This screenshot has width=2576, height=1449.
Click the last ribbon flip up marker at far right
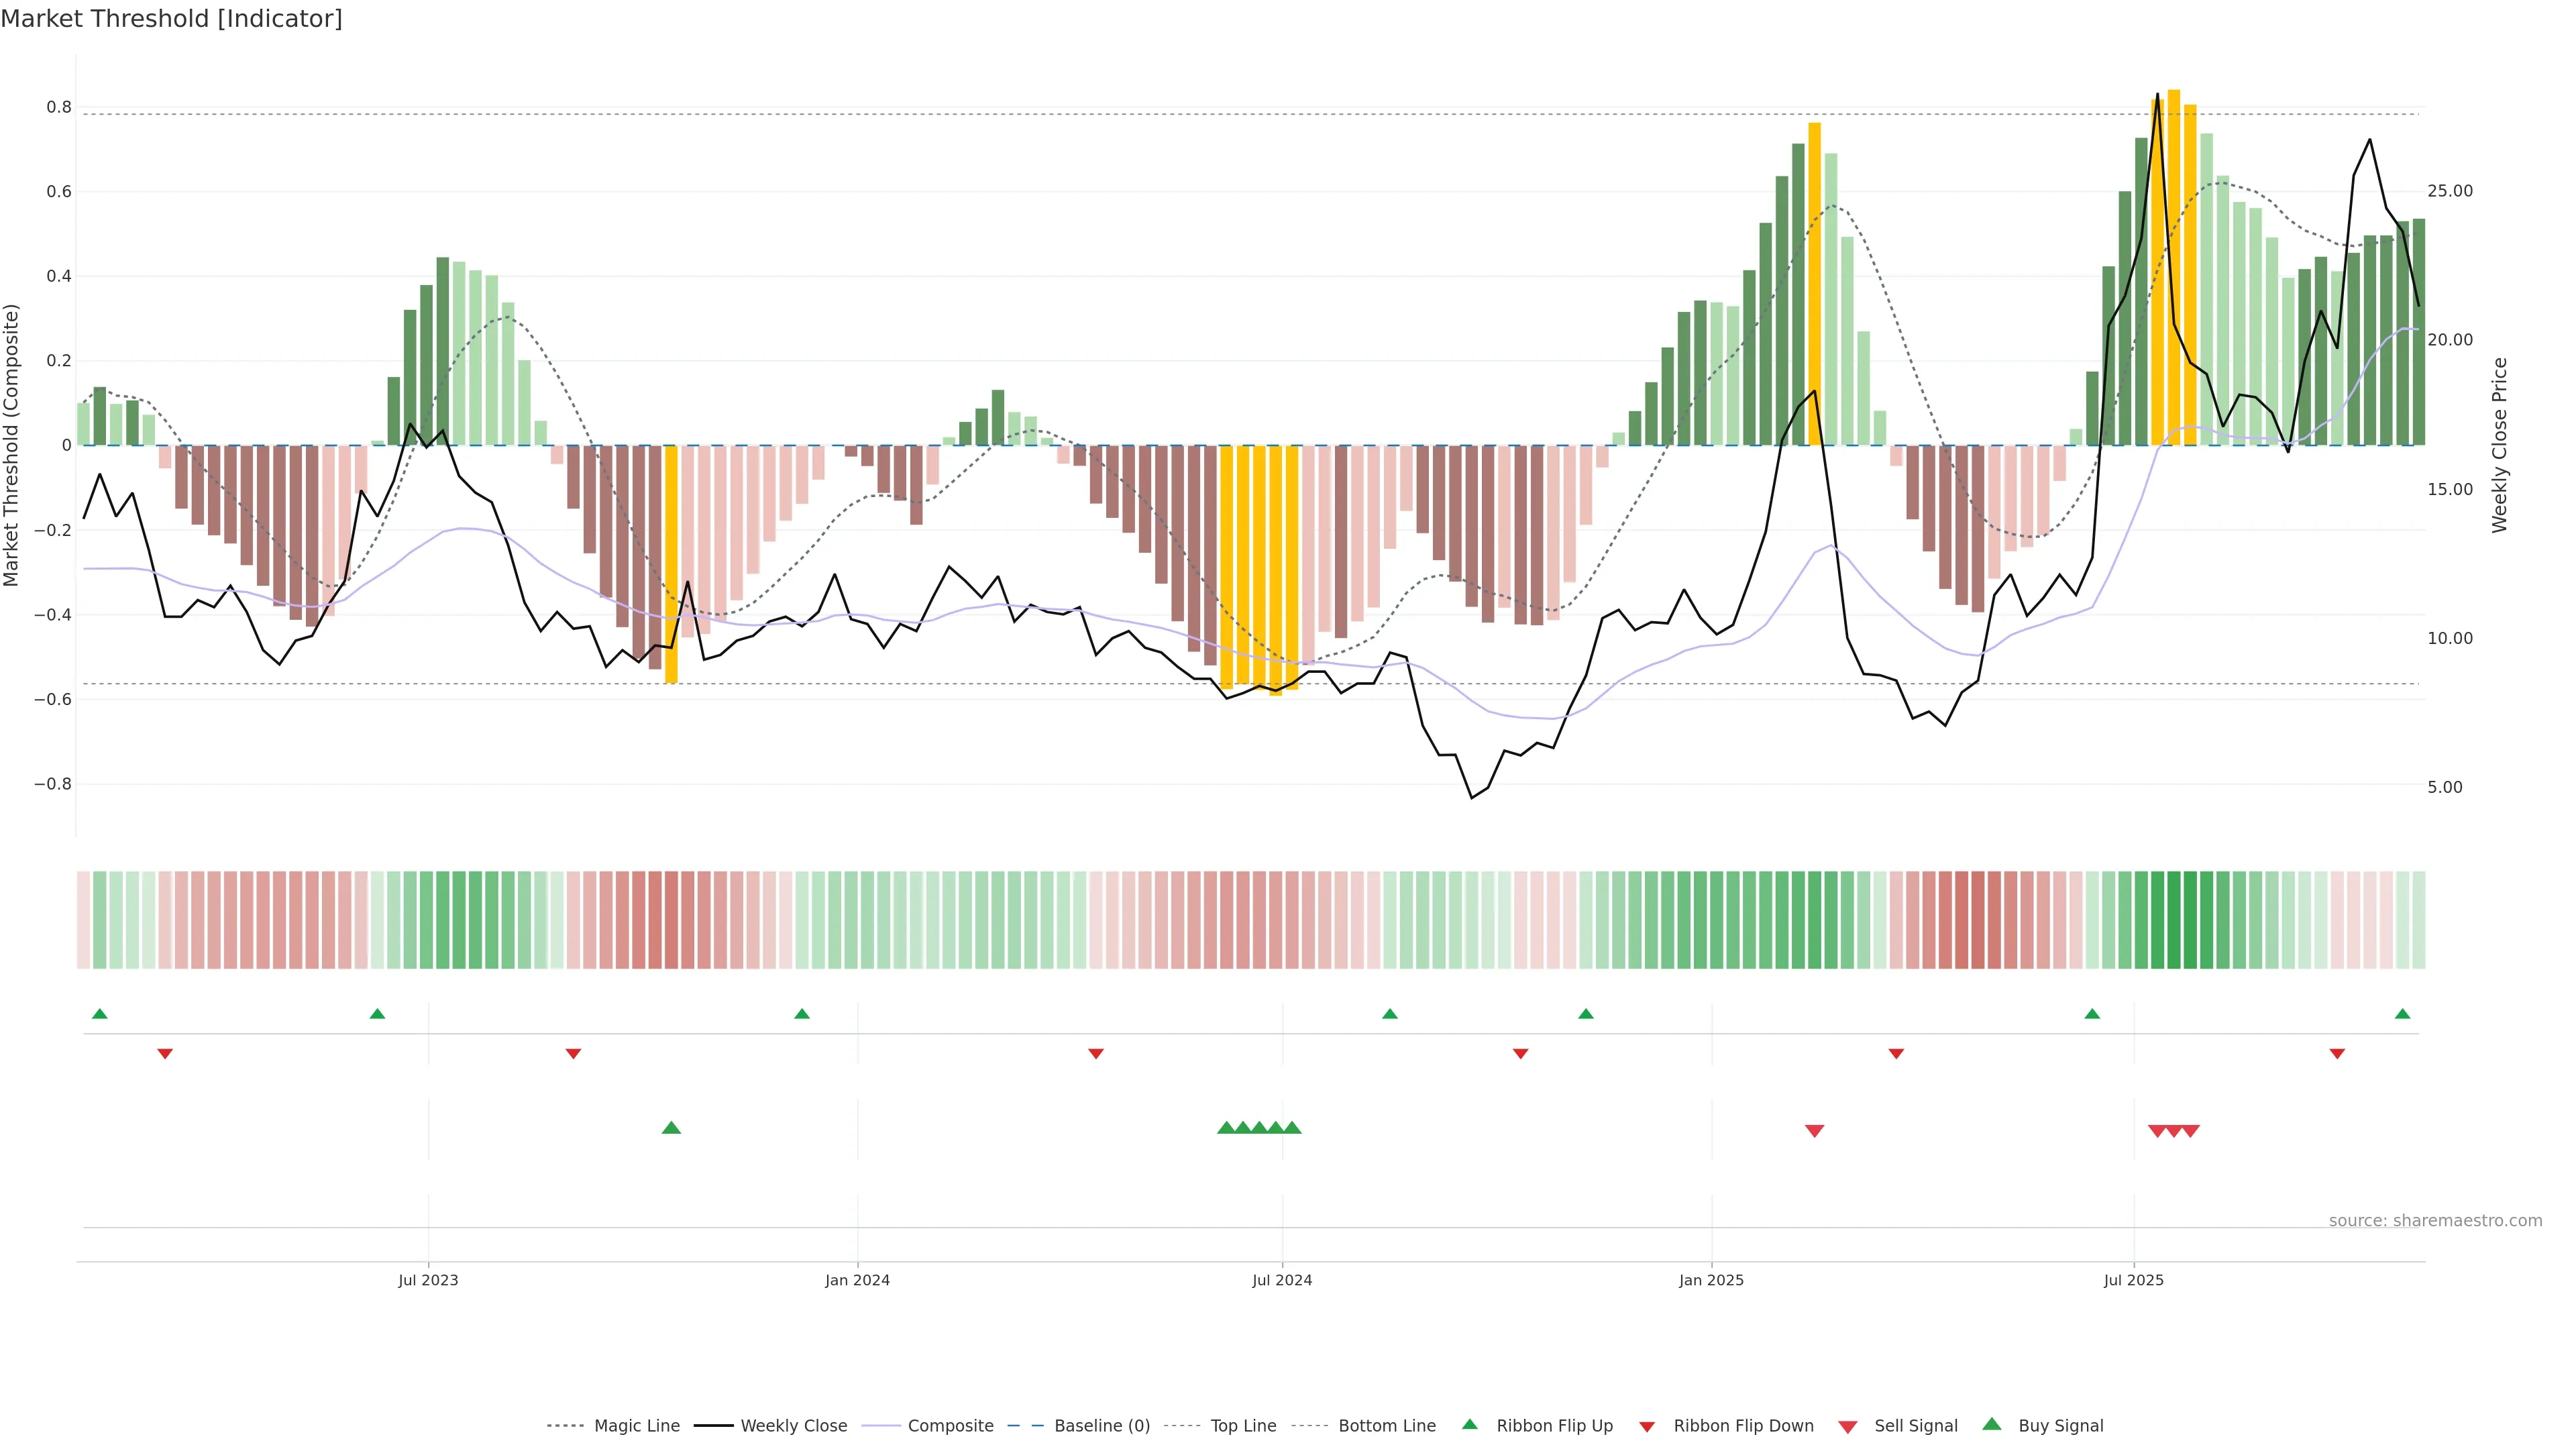click(2402, 1014)
